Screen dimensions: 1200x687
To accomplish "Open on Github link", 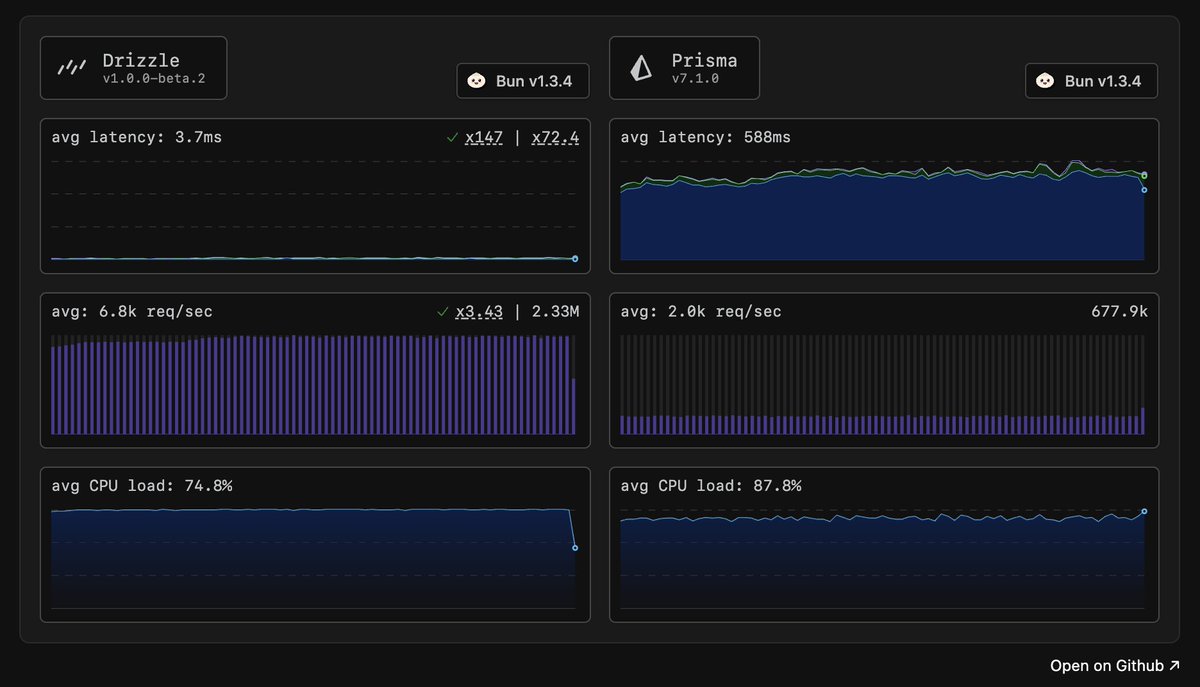I will (1115, 666).
